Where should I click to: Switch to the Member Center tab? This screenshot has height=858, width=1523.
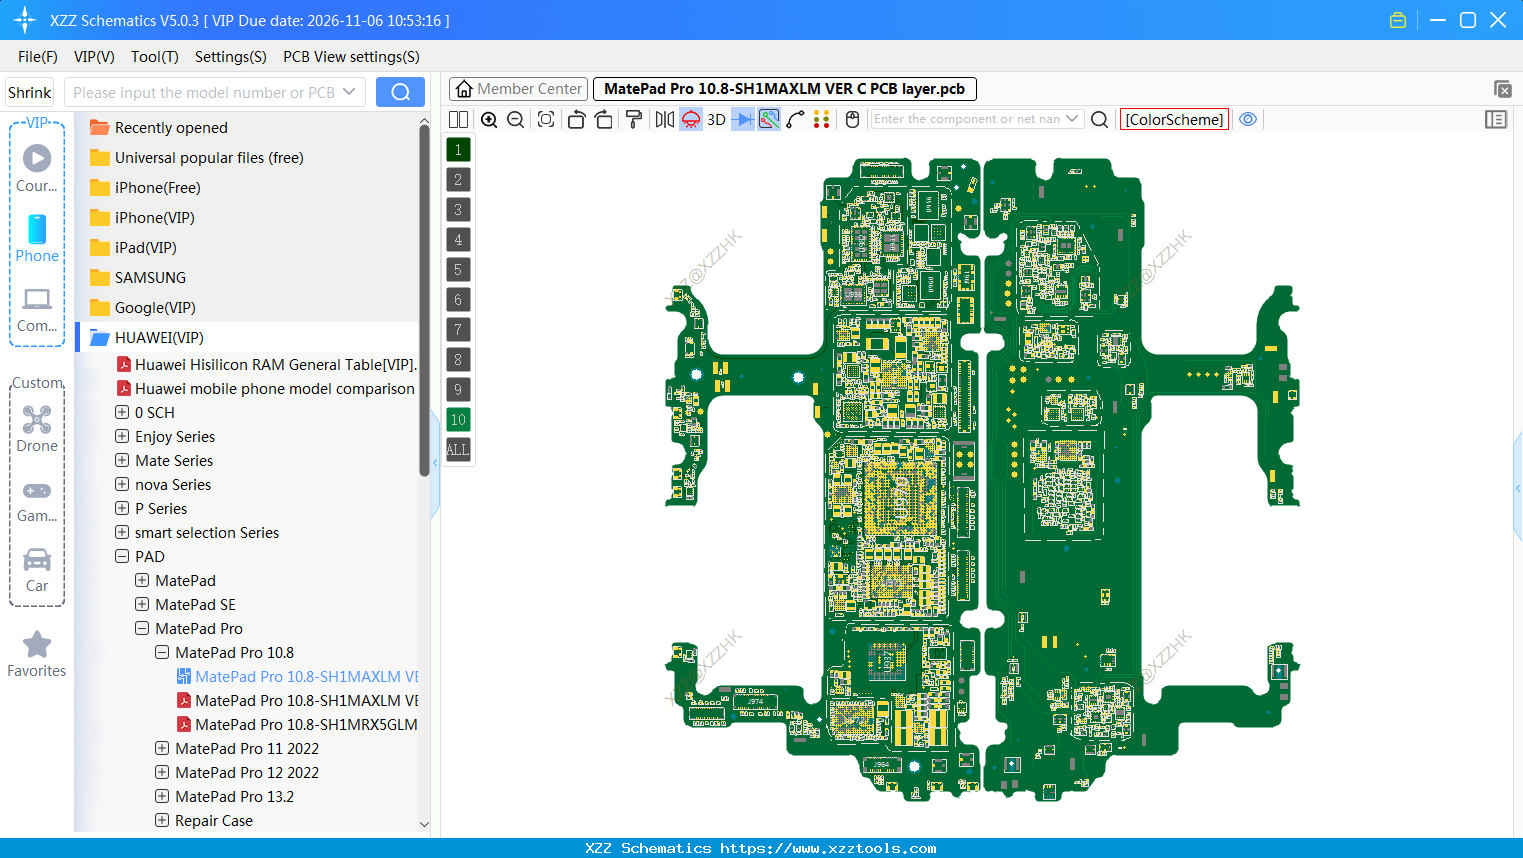click(x=519, y=89)
